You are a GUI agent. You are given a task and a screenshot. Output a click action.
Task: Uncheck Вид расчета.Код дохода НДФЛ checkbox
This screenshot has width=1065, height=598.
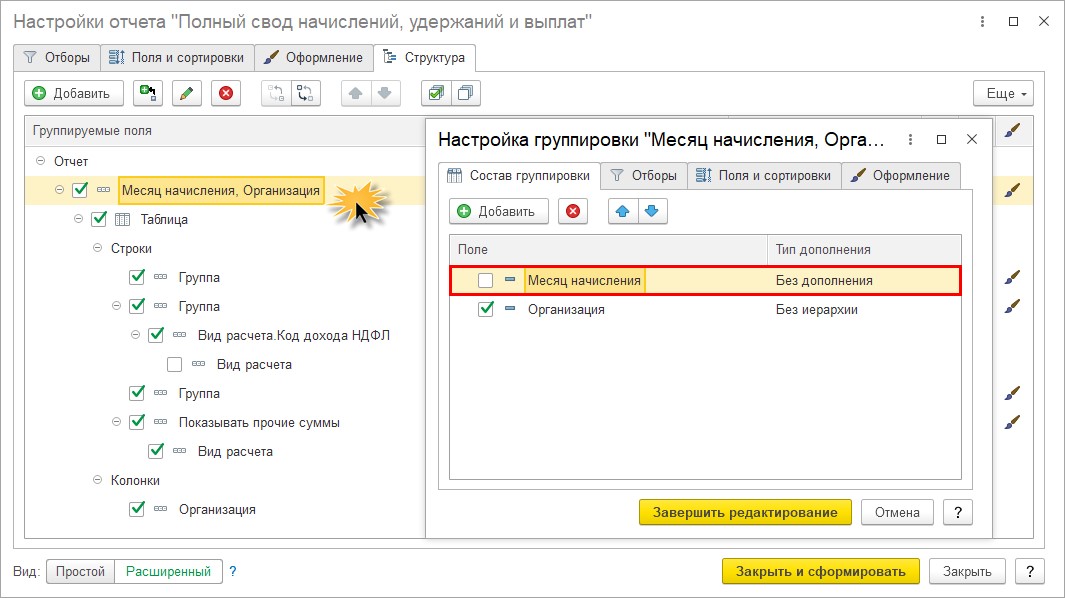click(x=156, y=335)
